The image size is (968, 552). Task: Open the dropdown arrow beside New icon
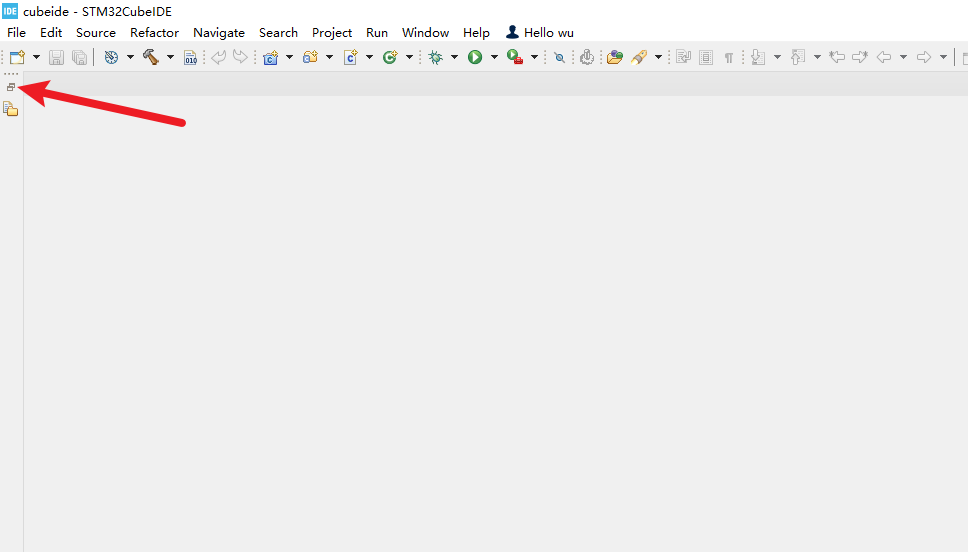(x=37, y=57)
